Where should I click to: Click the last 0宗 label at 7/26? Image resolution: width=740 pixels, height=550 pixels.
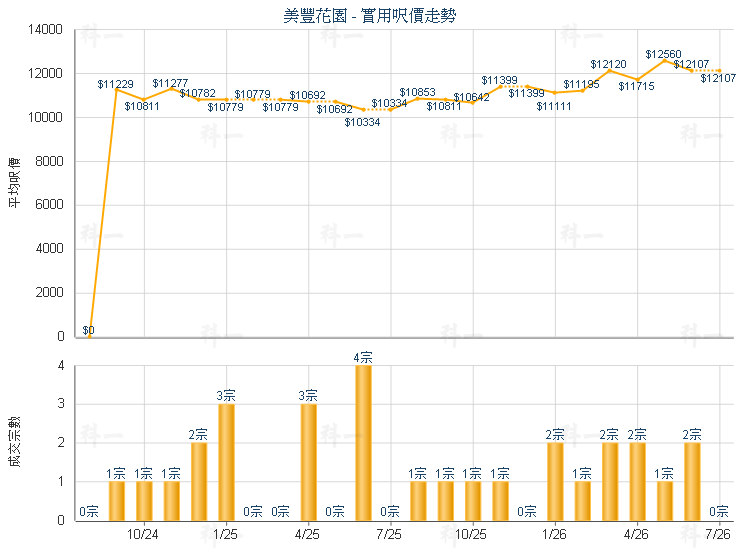point(719,511)
